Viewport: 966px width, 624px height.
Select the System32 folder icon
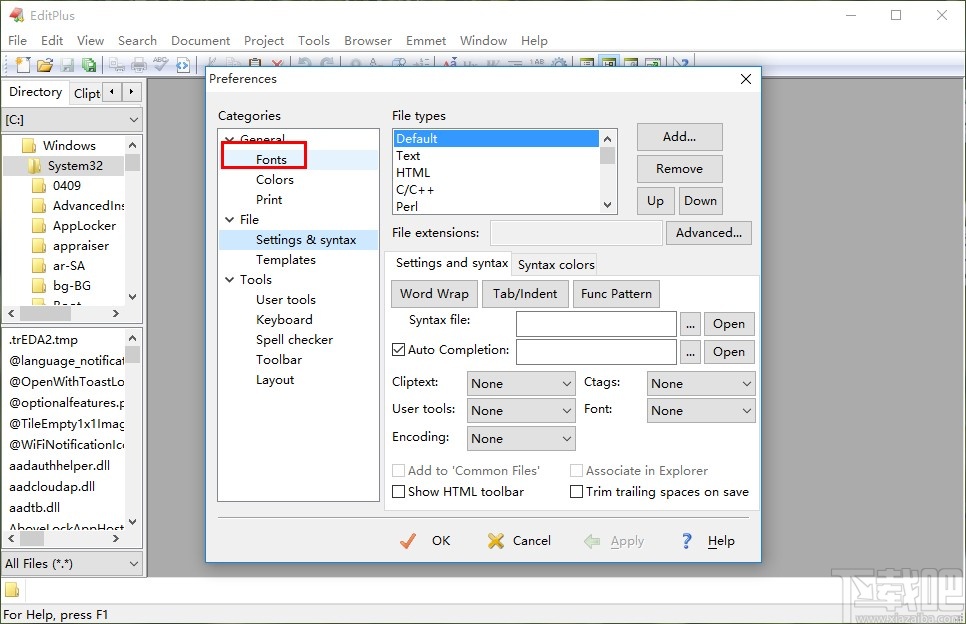click(34, 166)
